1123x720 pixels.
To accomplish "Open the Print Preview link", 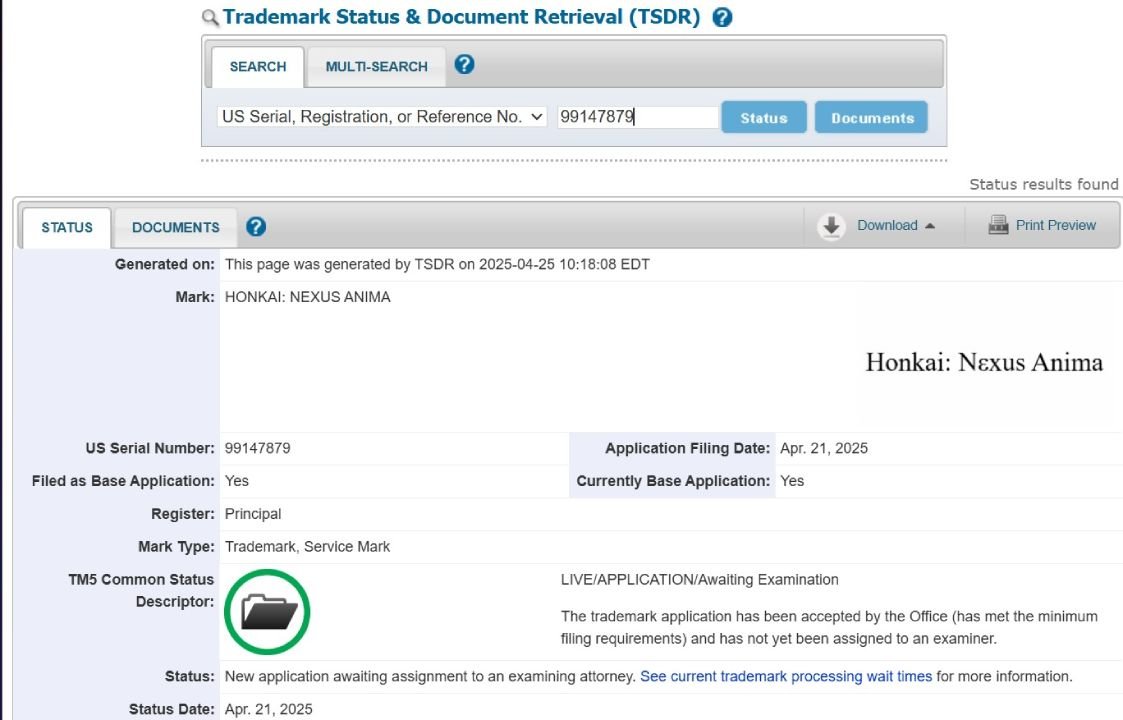I will pos(1056,225).
